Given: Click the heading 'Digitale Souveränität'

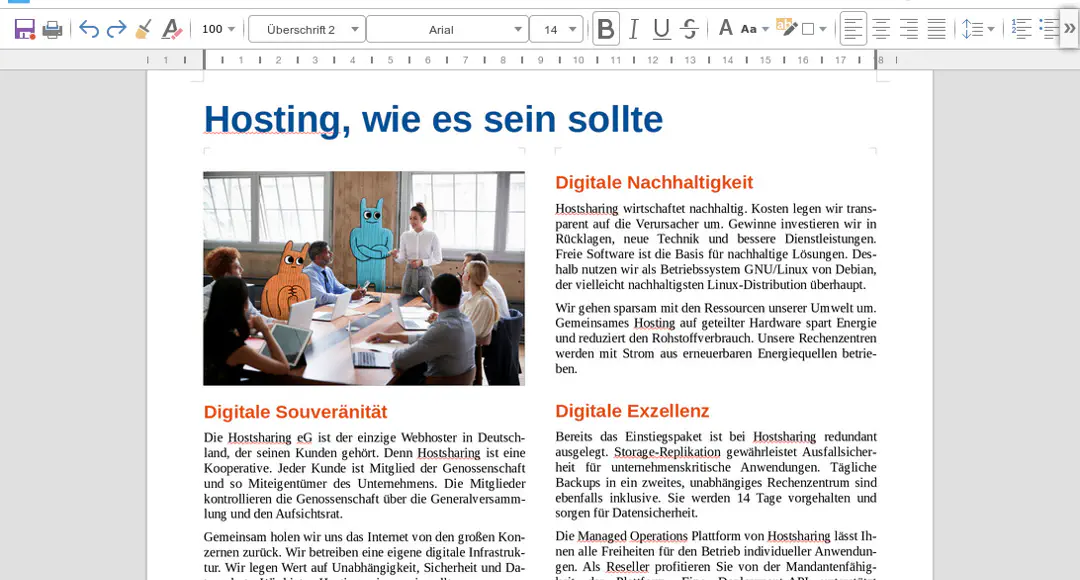Looking at the screenshot, I should 295,412.
